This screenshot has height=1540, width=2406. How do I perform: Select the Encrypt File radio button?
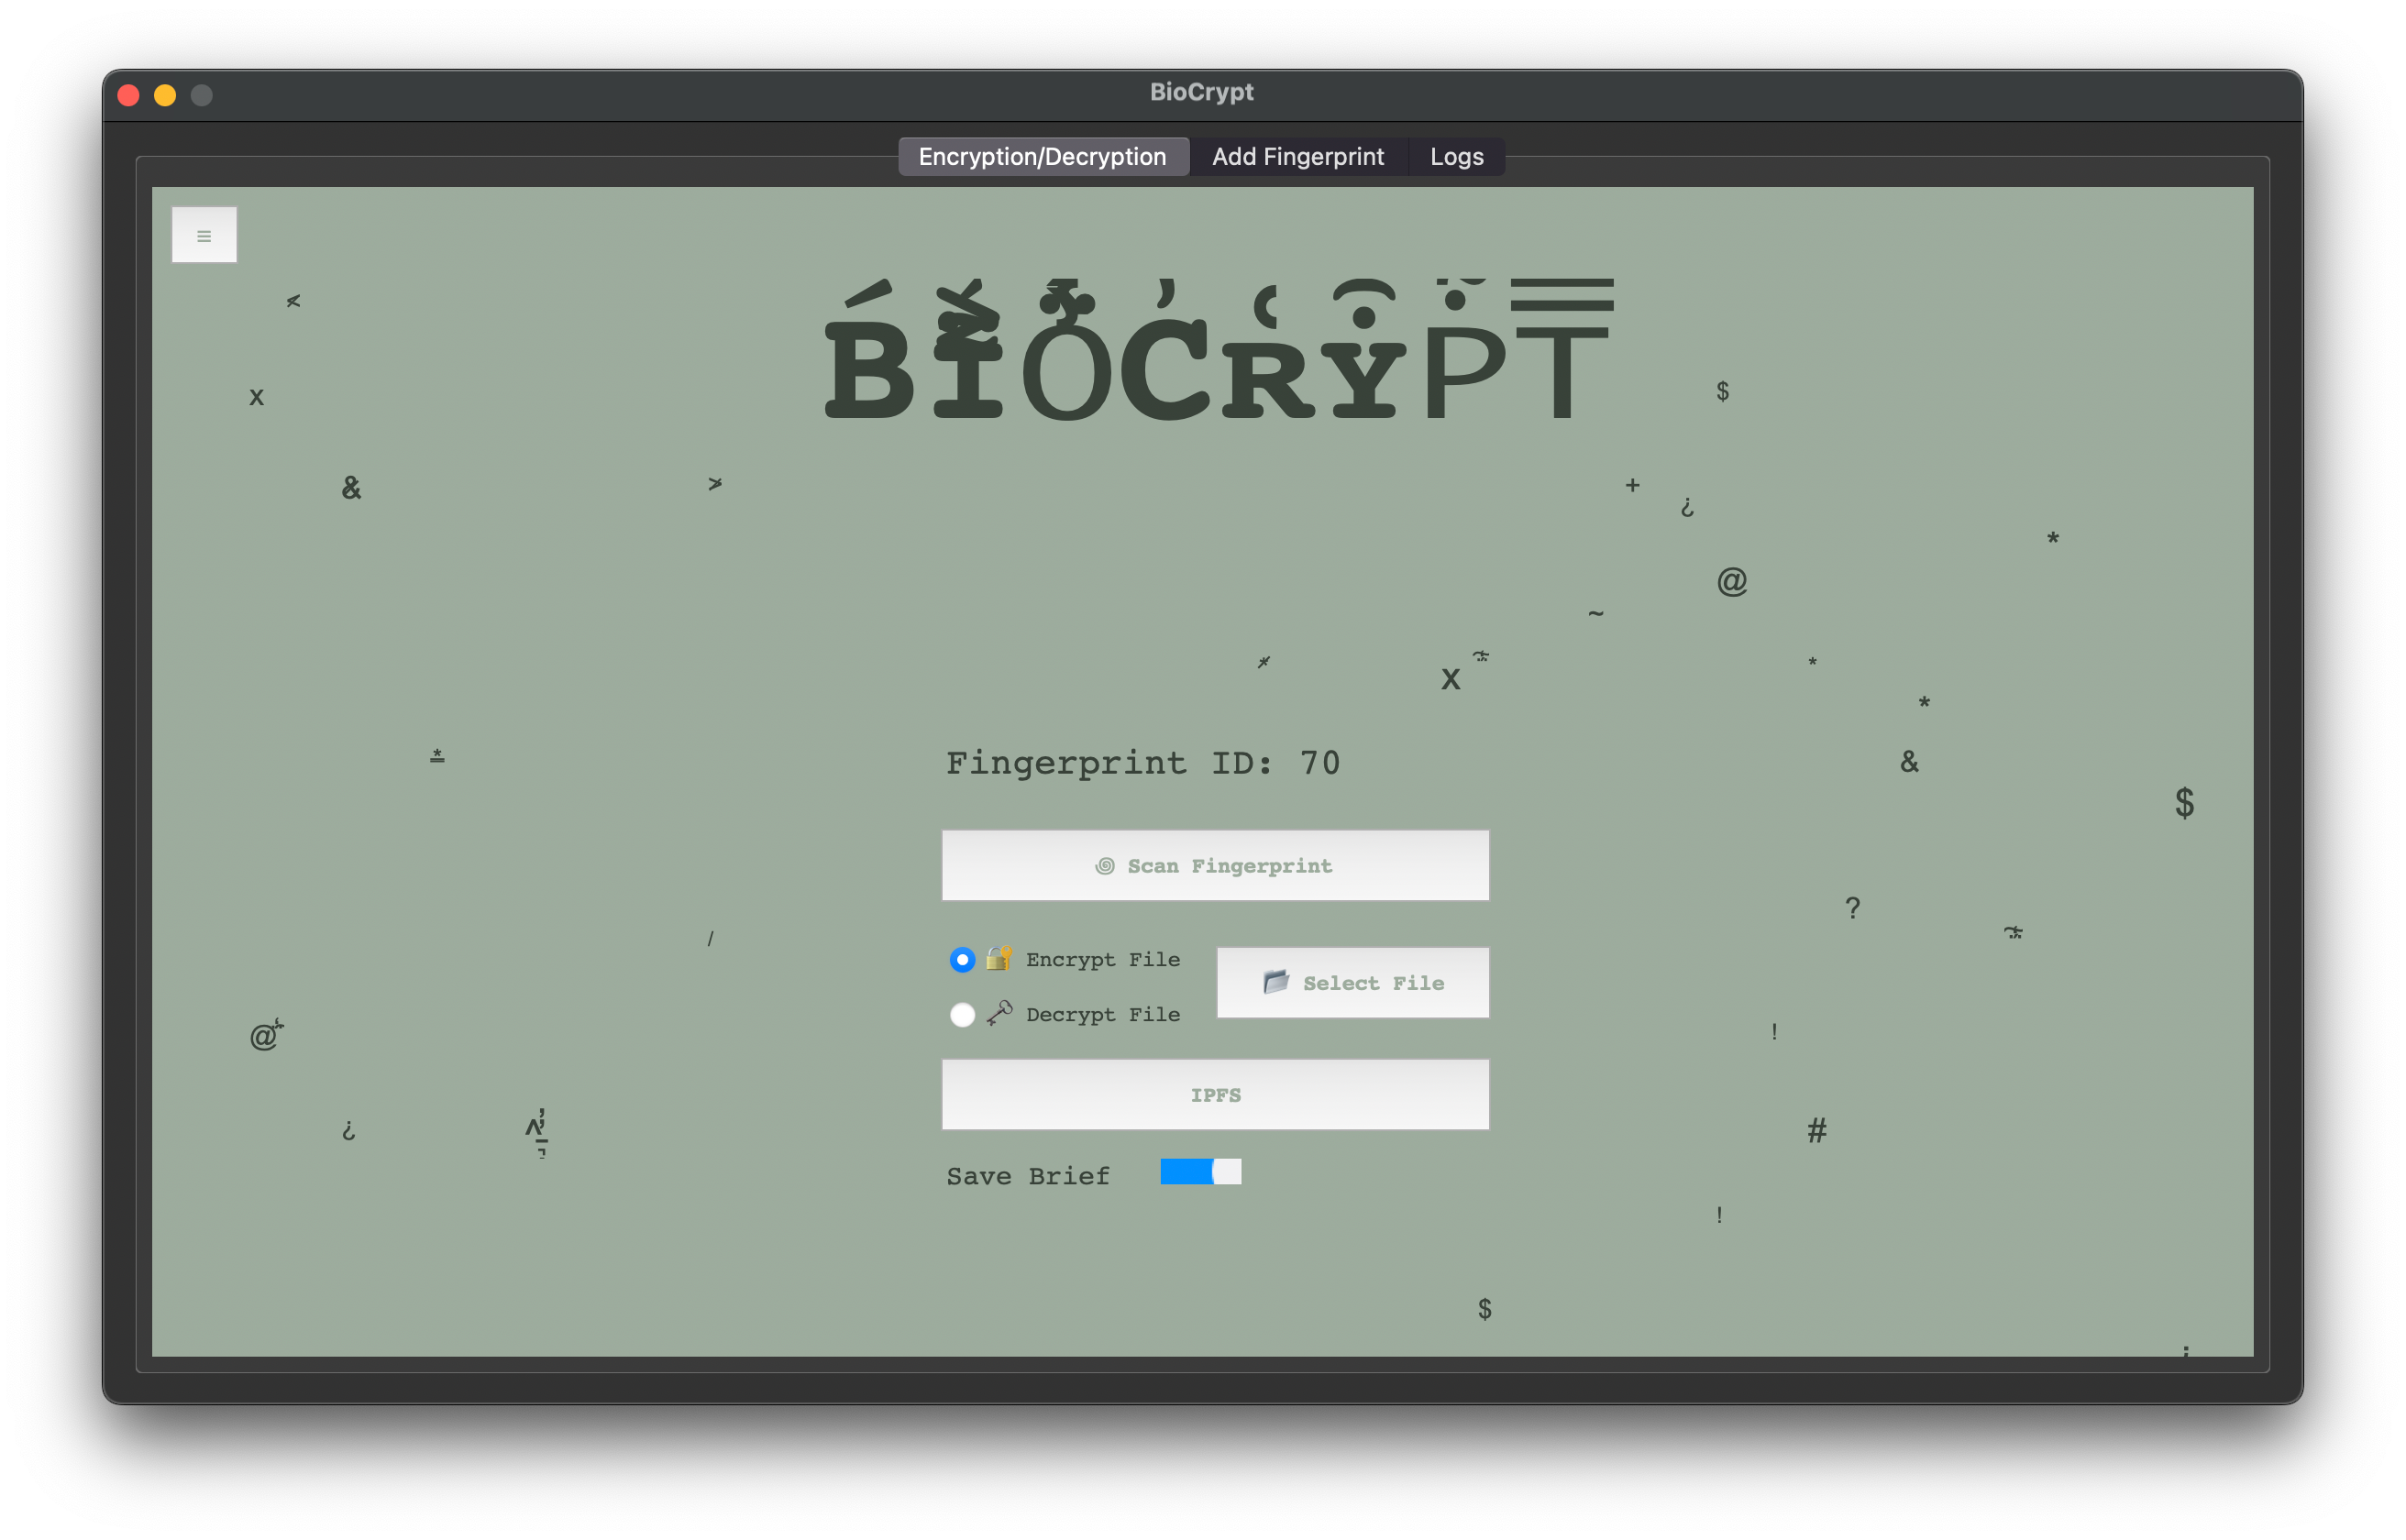[962, 960]
